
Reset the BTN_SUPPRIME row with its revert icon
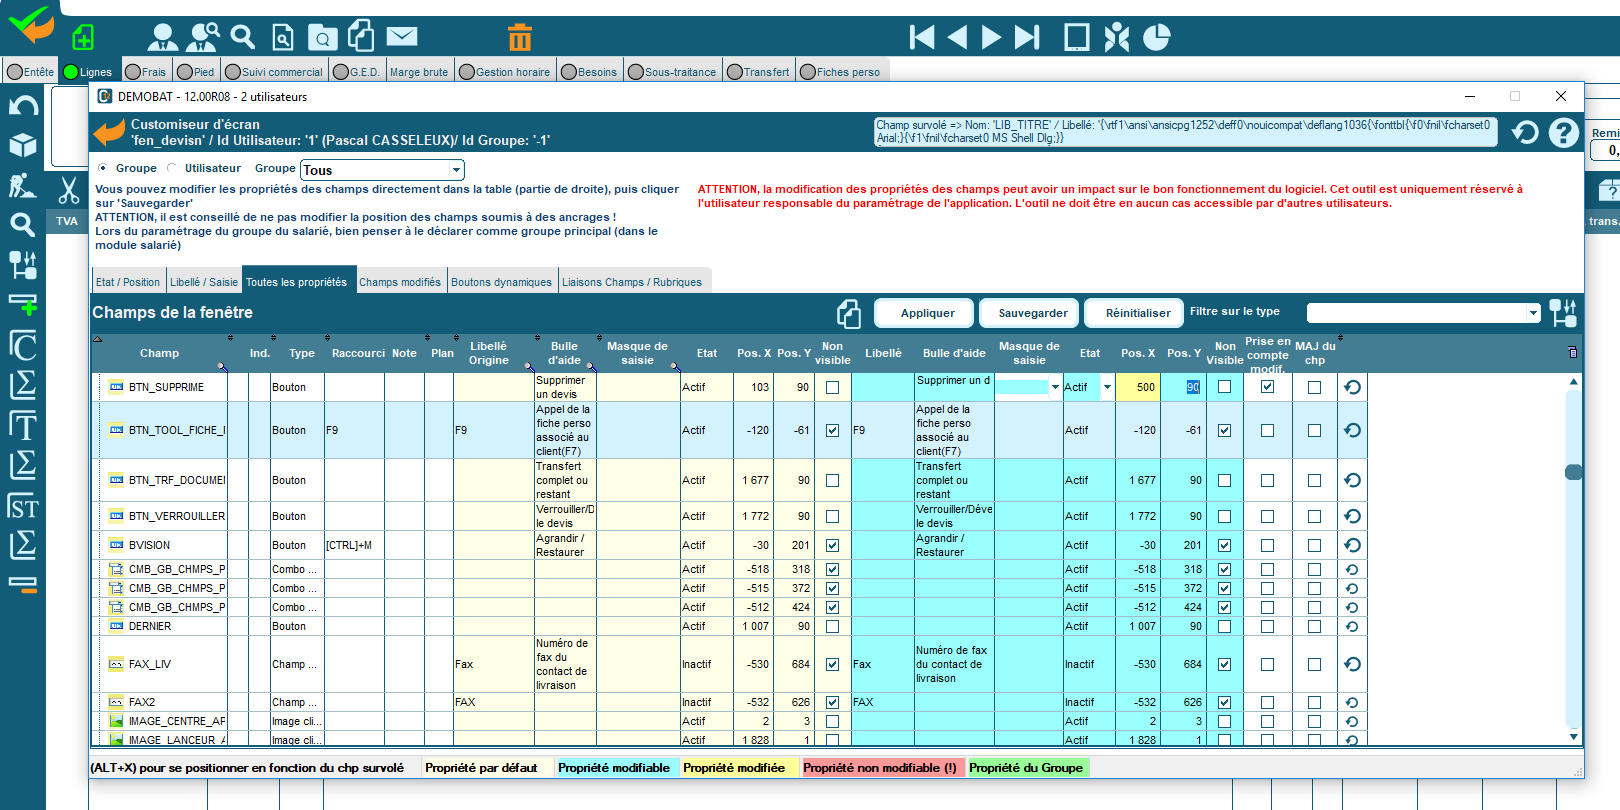[1352, 388]
